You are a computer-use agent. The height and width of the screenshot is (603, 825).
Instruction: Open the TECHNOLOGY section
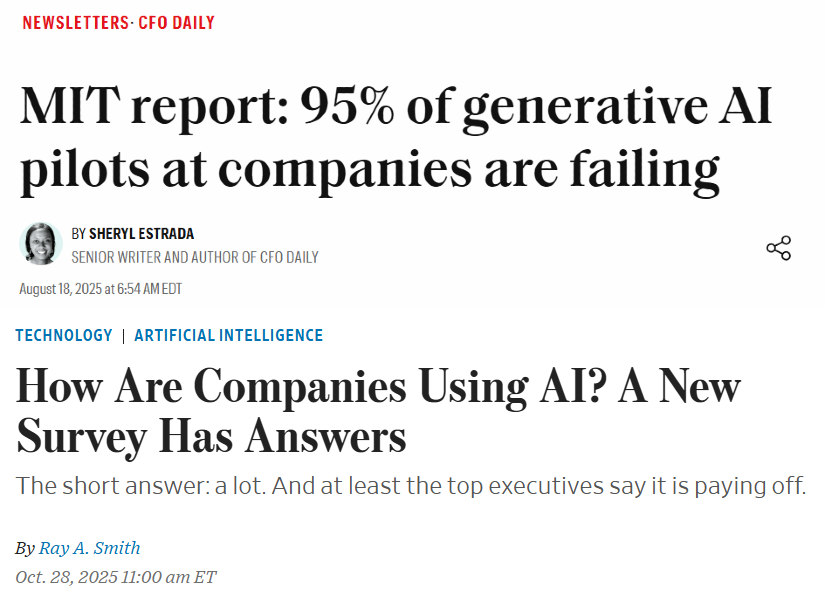click(63, 335)
